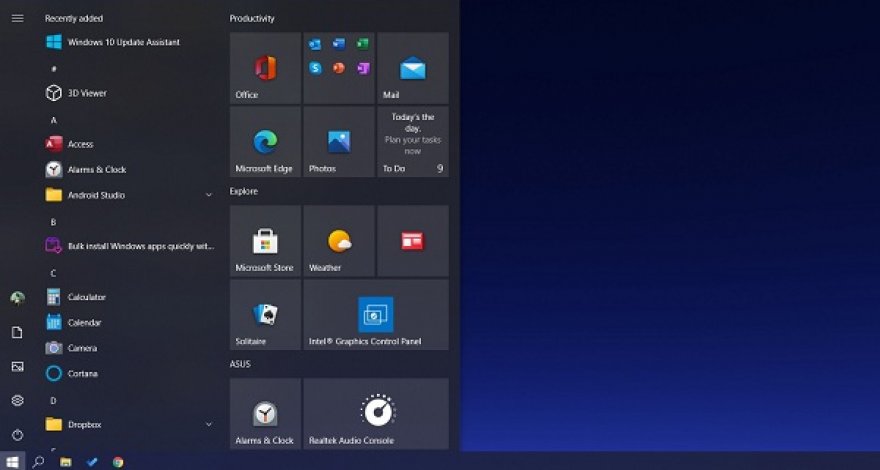
Task: Open Pictures from Start sidebar
Action: pyautogui.click(x=17, y=367)
